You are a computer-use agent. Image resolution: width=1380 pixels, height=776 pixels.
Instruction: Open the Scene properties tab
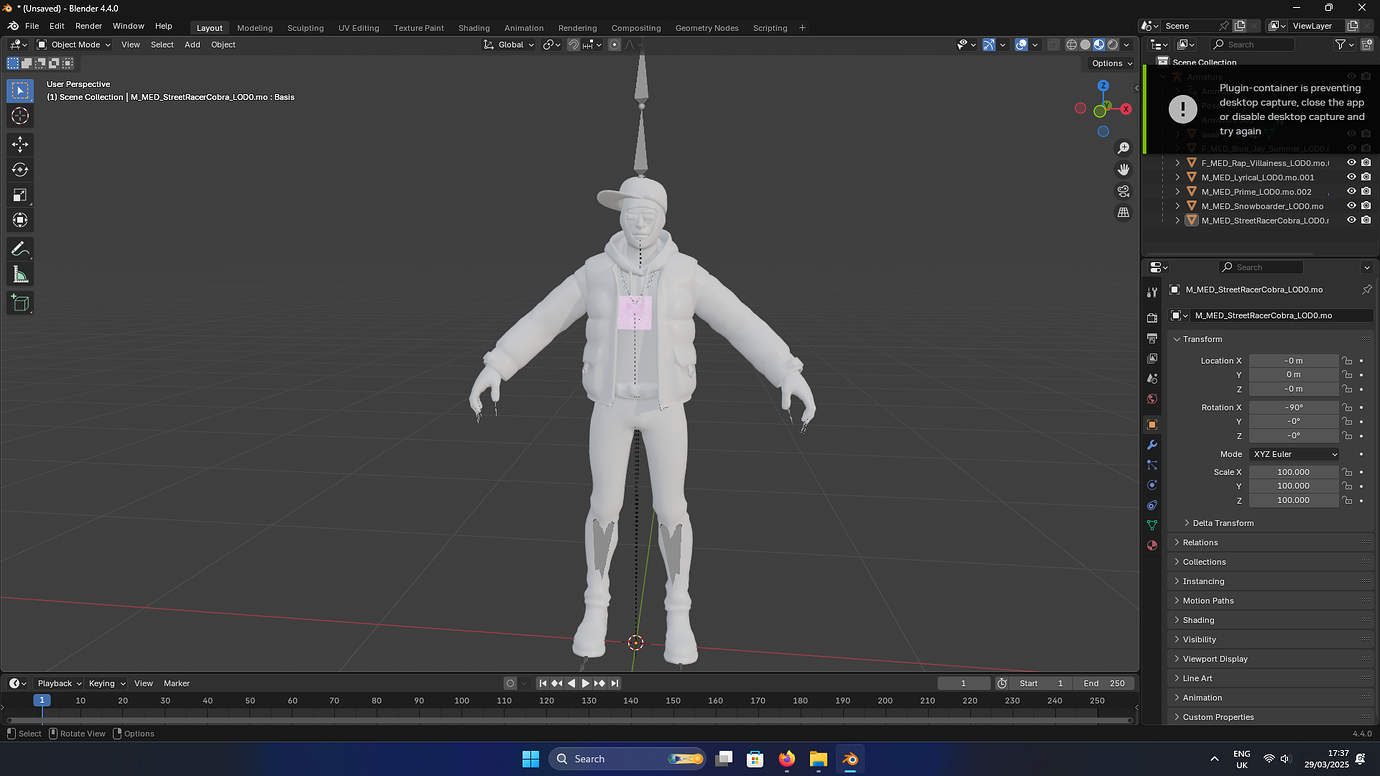[1152, 379]
